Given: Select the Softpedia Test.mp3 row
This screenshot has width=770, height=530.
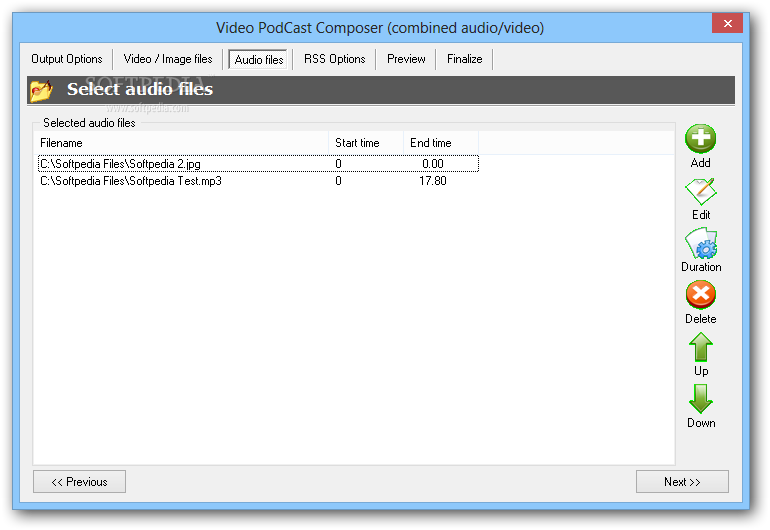Looking at the screenshot, I should tap(258, 181).
